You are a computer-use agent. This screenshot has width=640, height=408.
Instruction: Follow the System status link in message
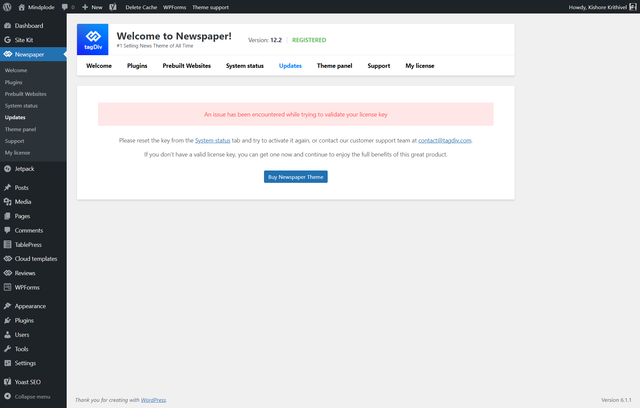pos(212,140)
